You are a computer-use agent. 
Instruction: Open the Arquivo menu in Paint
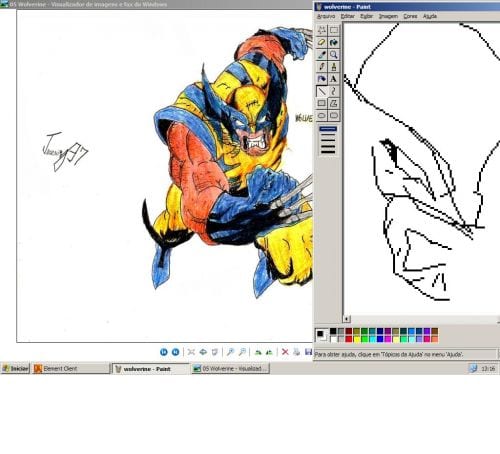coord(326,16)
